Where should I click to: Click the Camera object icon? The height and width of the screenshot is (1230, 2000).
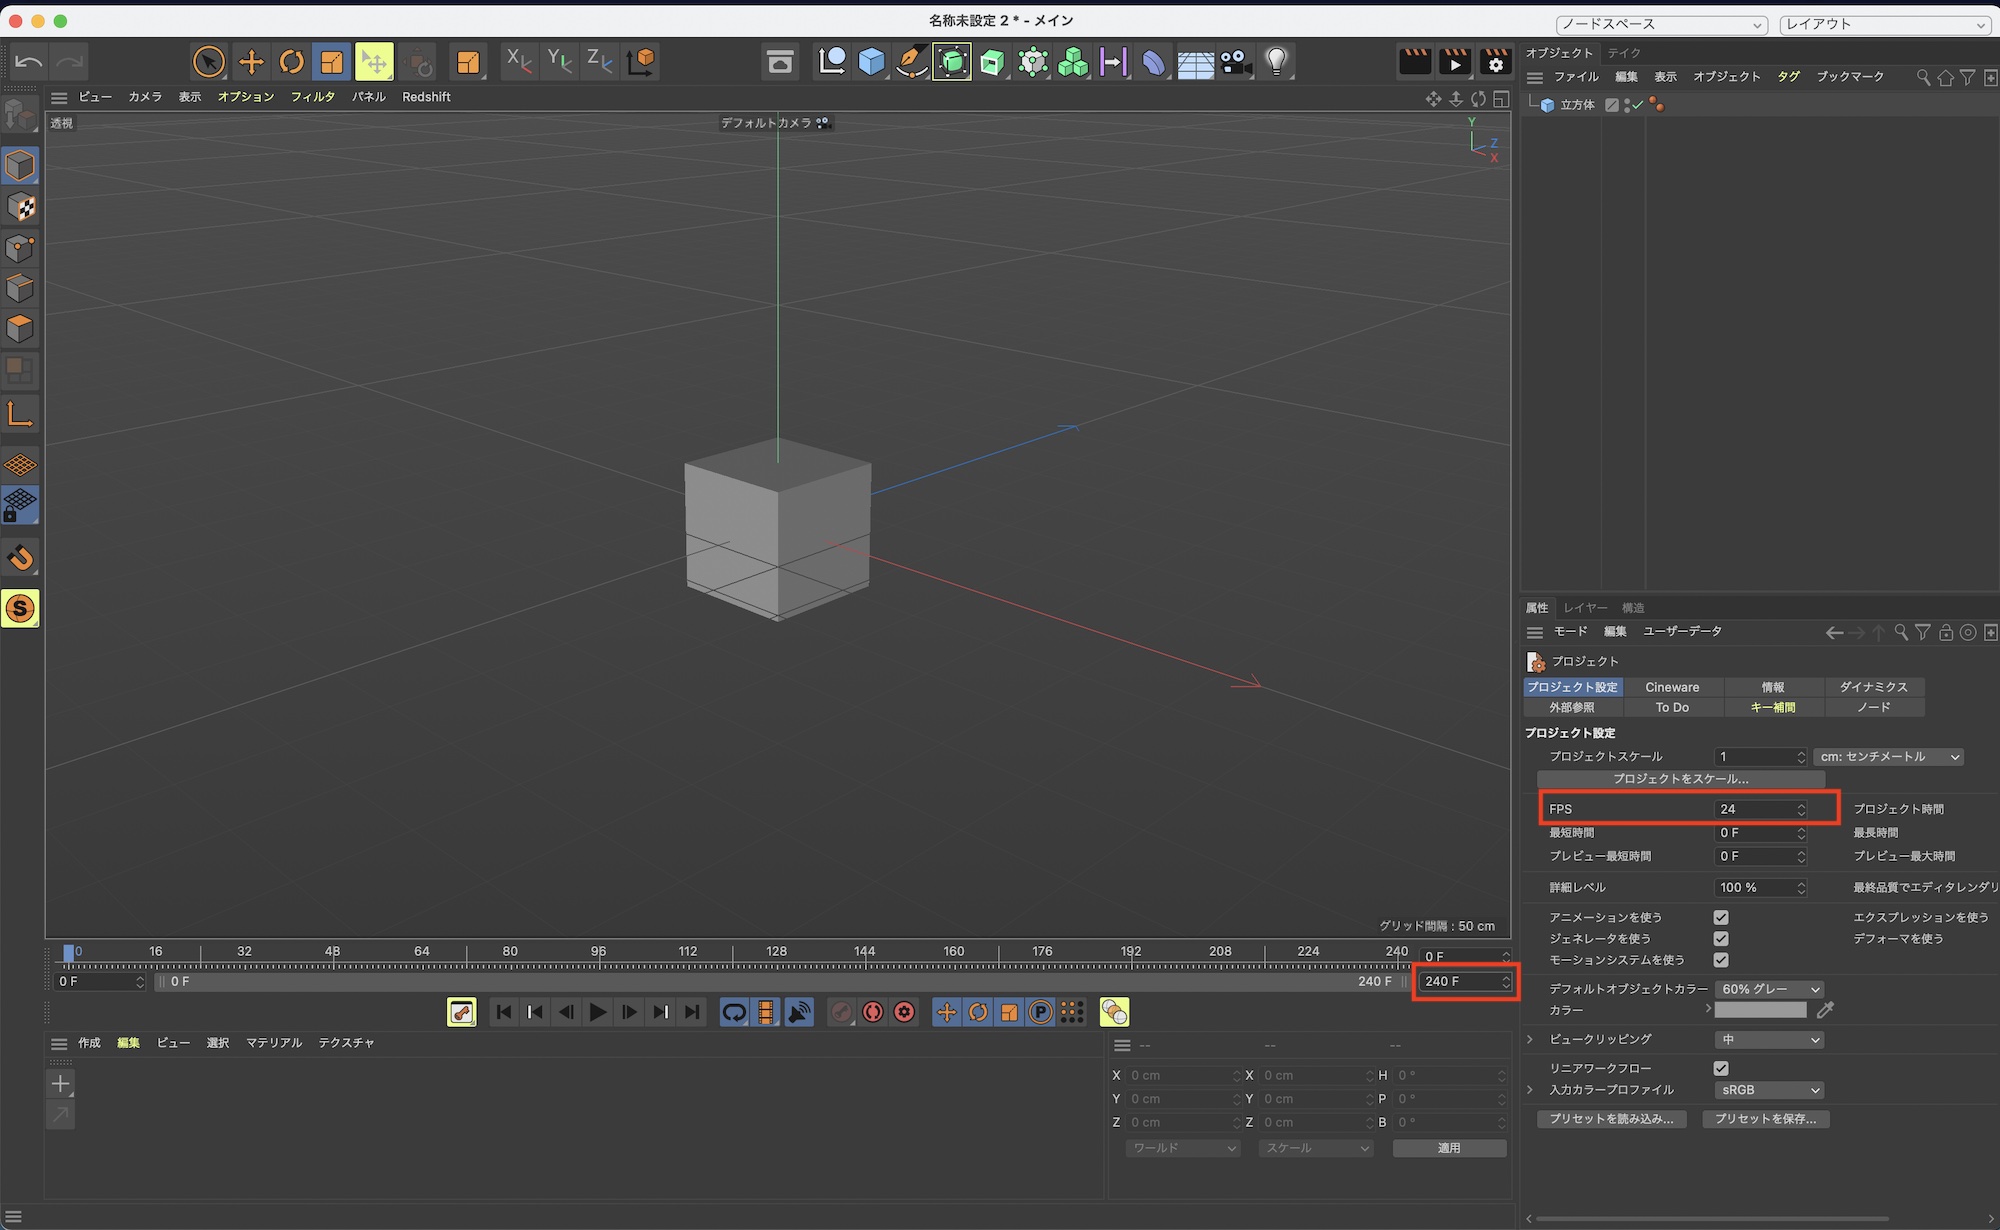tap(1235, 62)
